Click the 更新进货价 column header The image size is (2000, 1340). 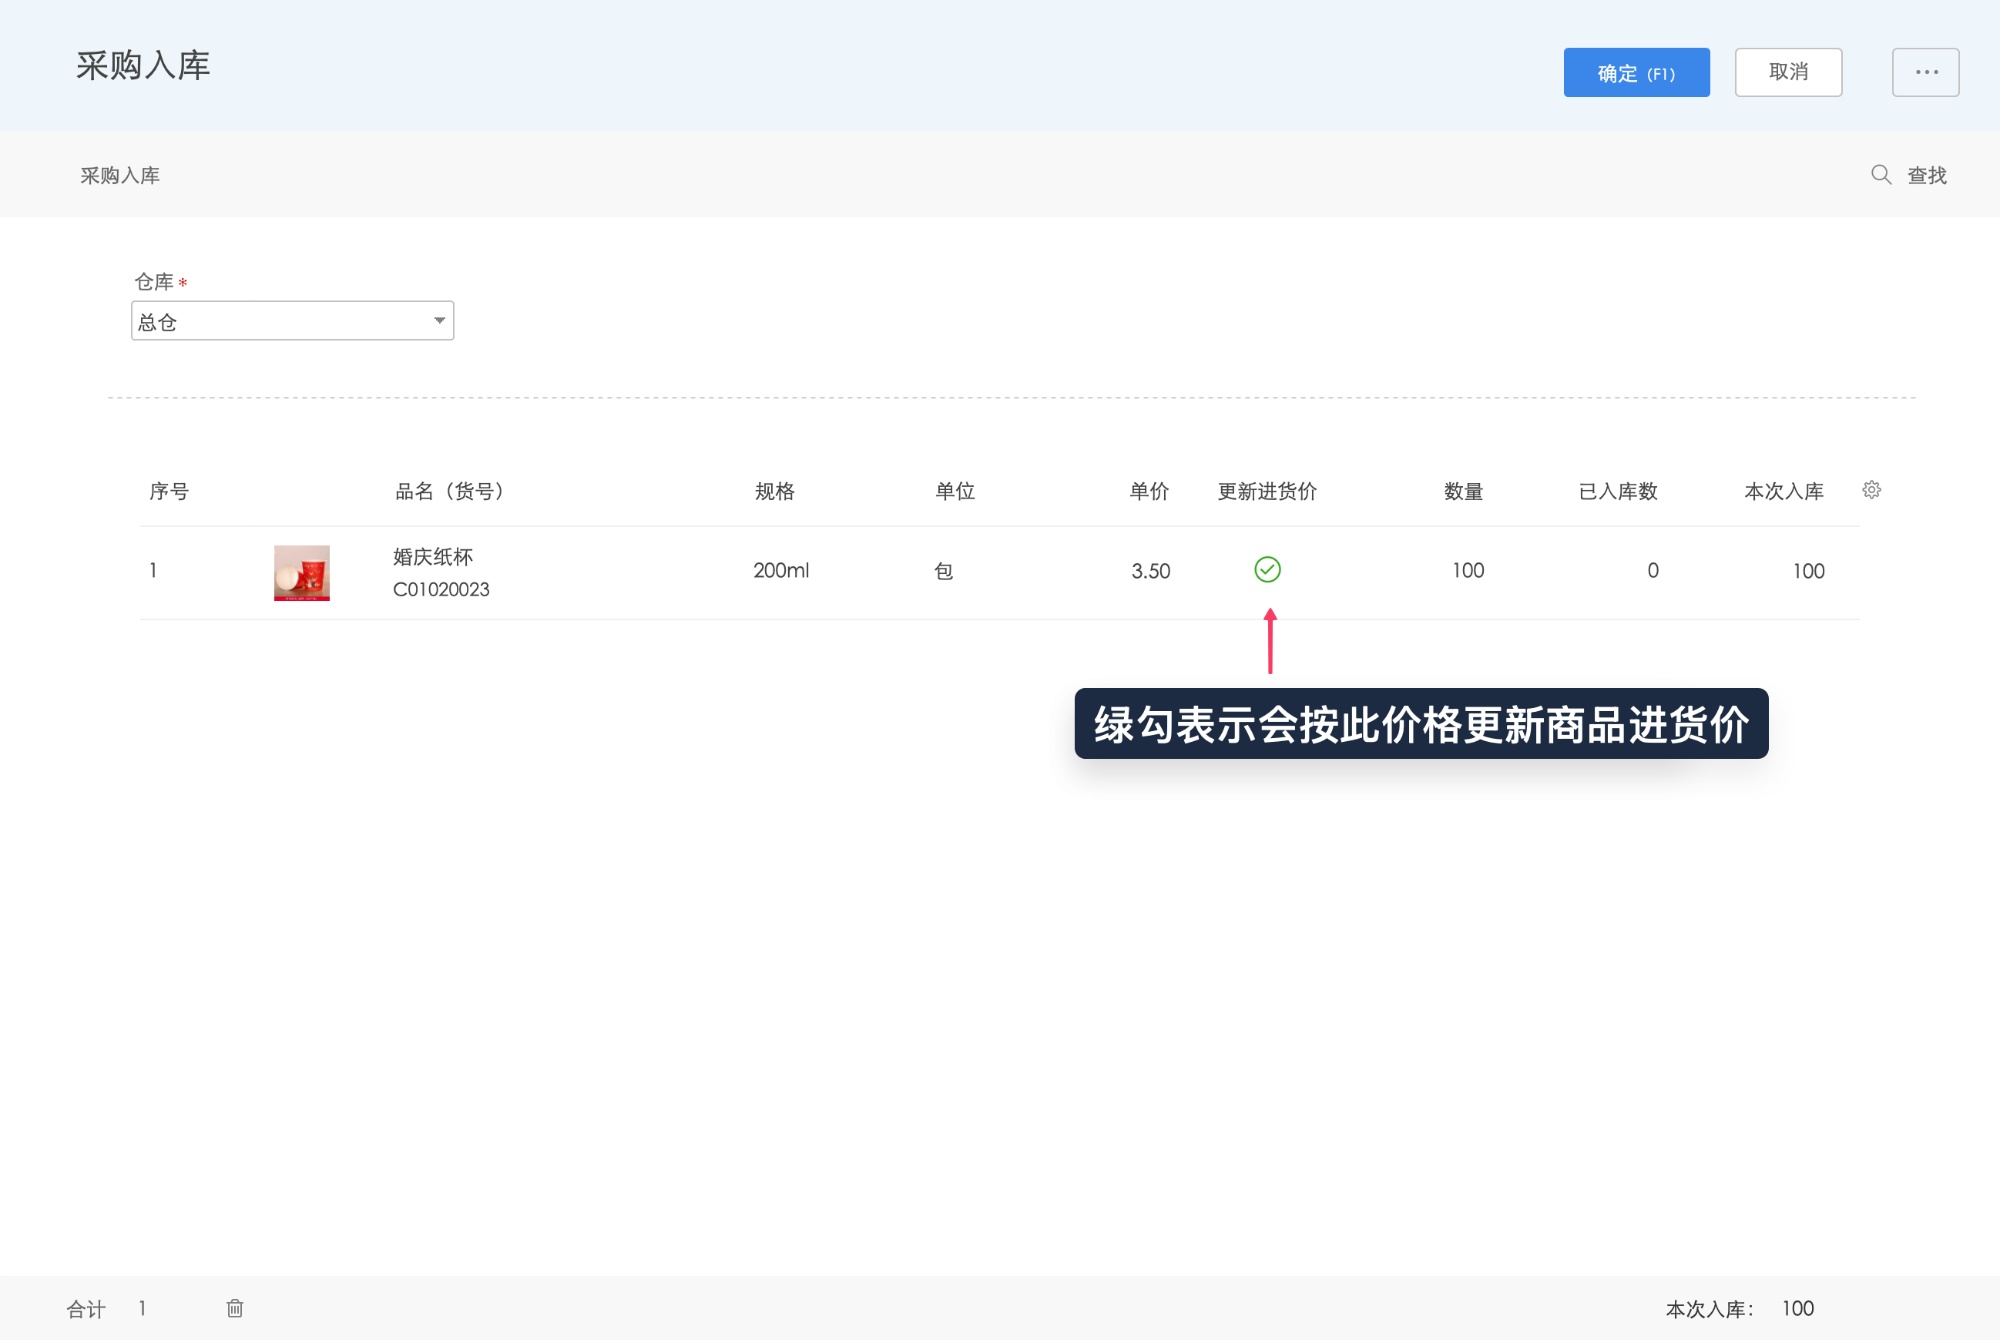click(1267, 491)
